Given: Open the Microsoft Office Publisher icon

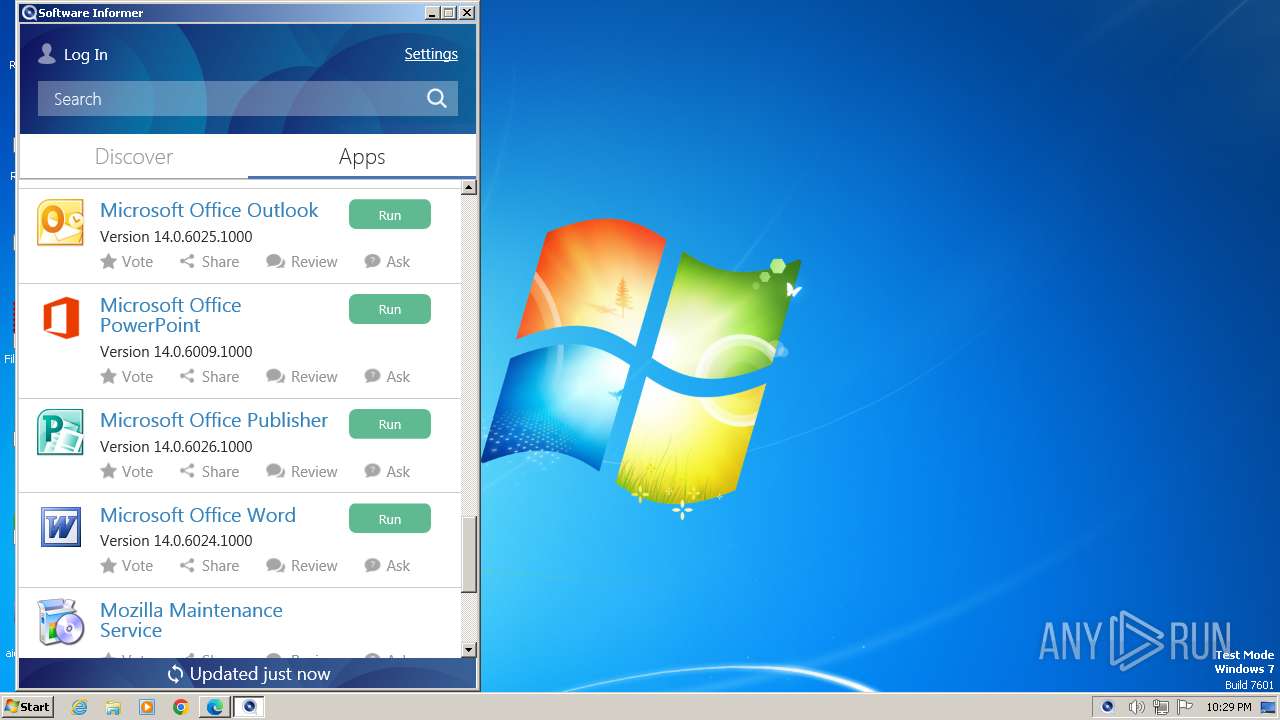Looking at the screenshot, I should [60, 432].
